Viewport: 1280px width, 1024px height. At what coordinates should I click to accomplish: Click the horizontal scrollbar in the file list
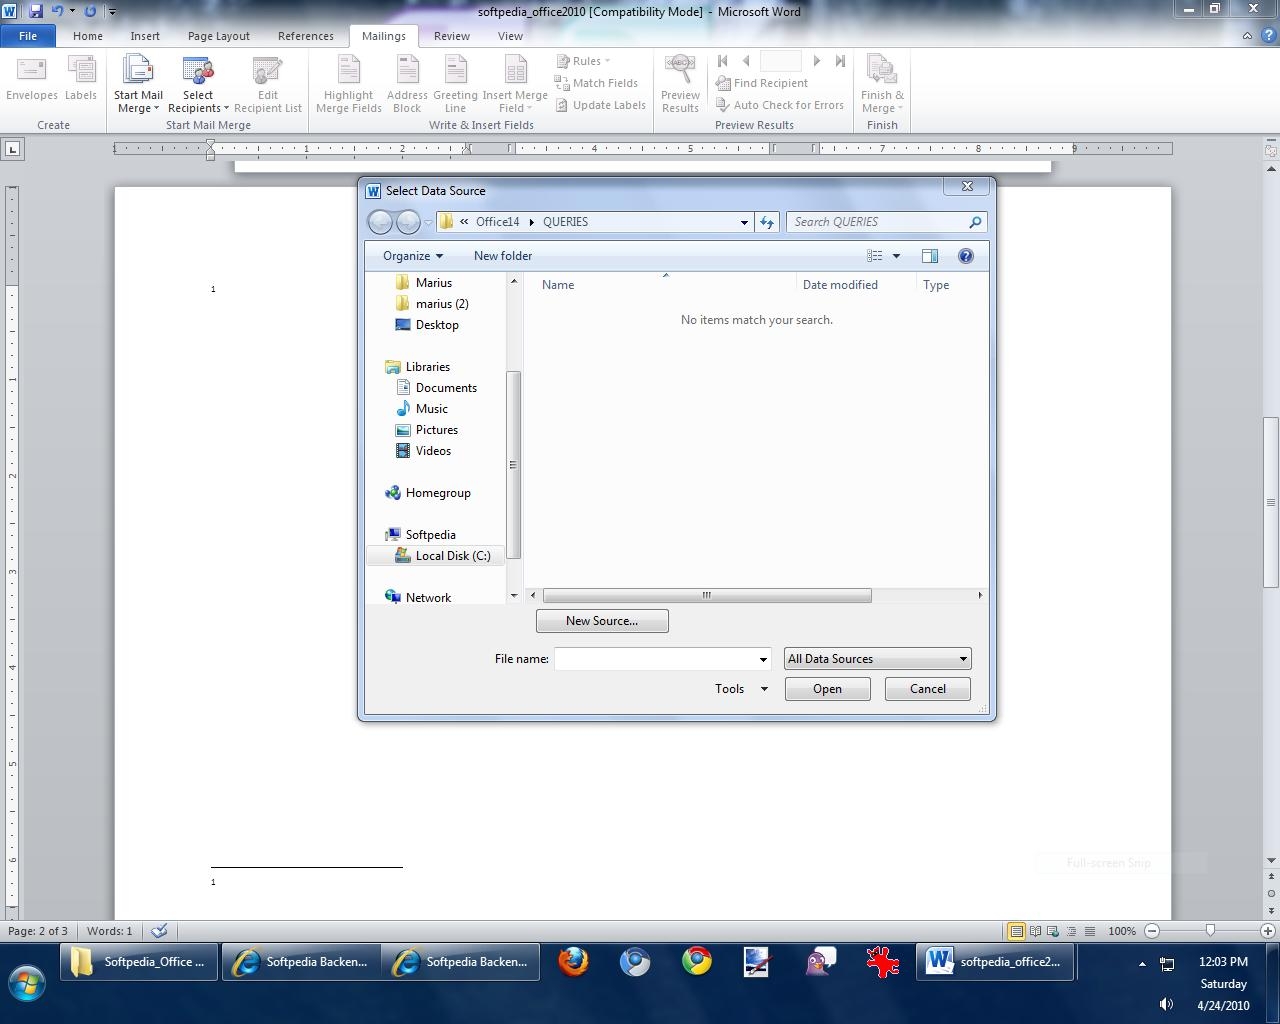pos(706,595)
